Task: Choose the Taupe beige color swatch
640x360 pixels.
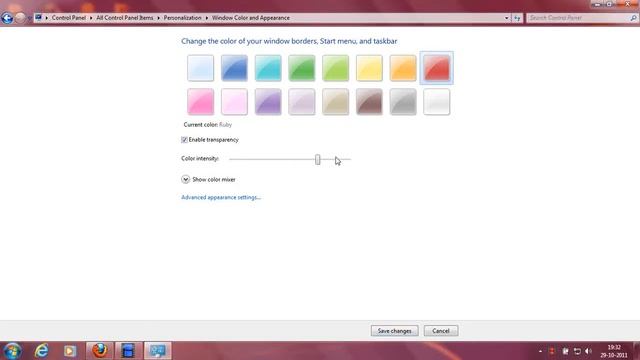Action: pyautogui.click(x=336, y=102)
